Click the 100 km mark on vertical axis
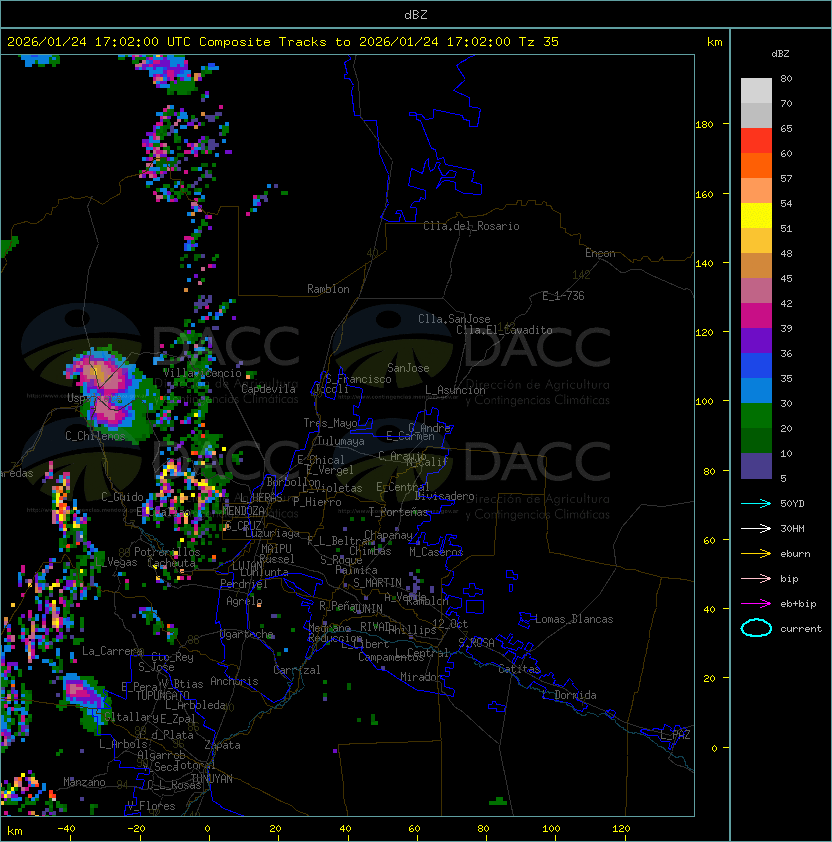This screenshot has width=832, height=842. click(x=704, y=402)
